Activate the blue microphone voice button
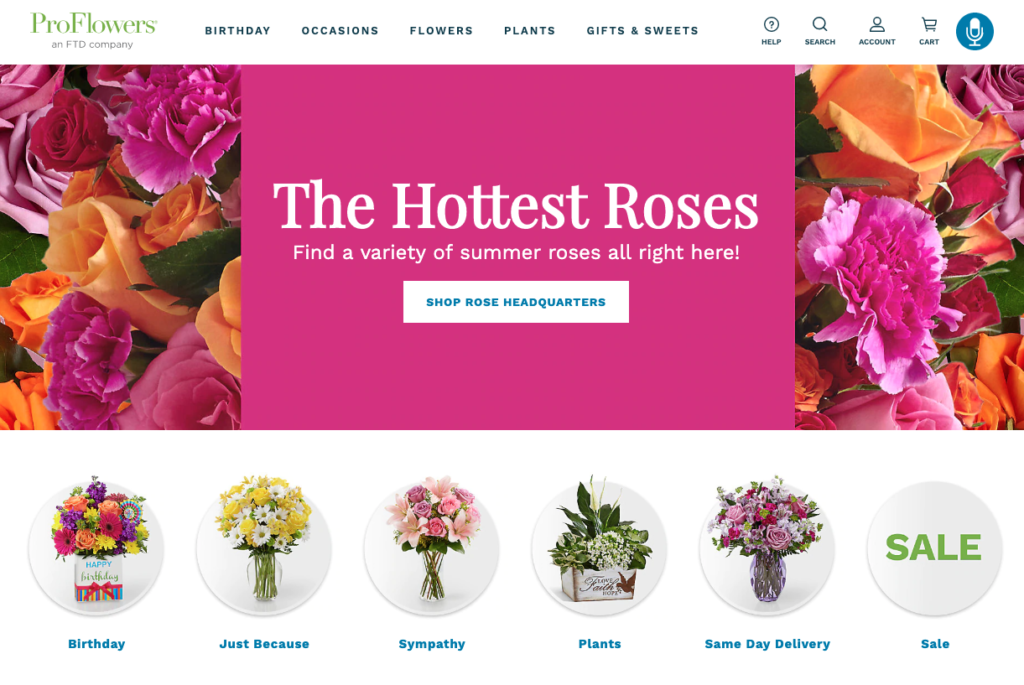This screenshot has width=1024, height=685. [x=974, y=31]
